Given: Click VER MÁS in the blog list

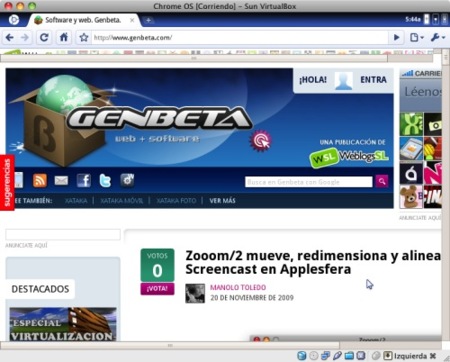Looking at the screenshot, I should [222, 201].
